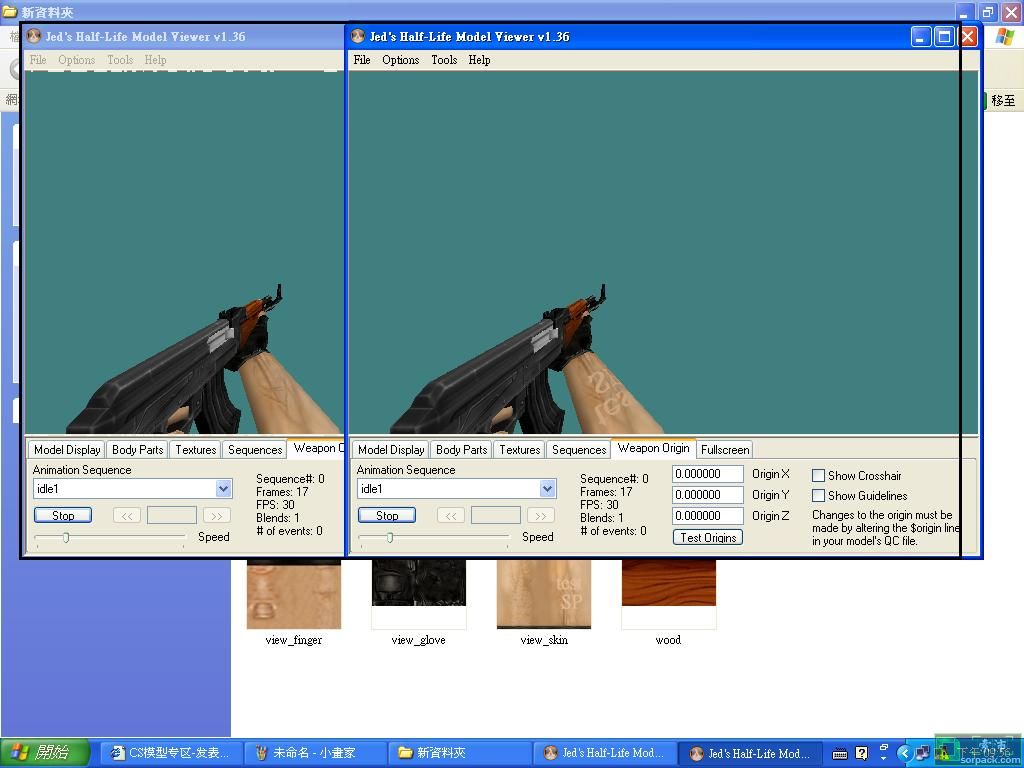Maximize the active Model Viewer window

[944, 37]
